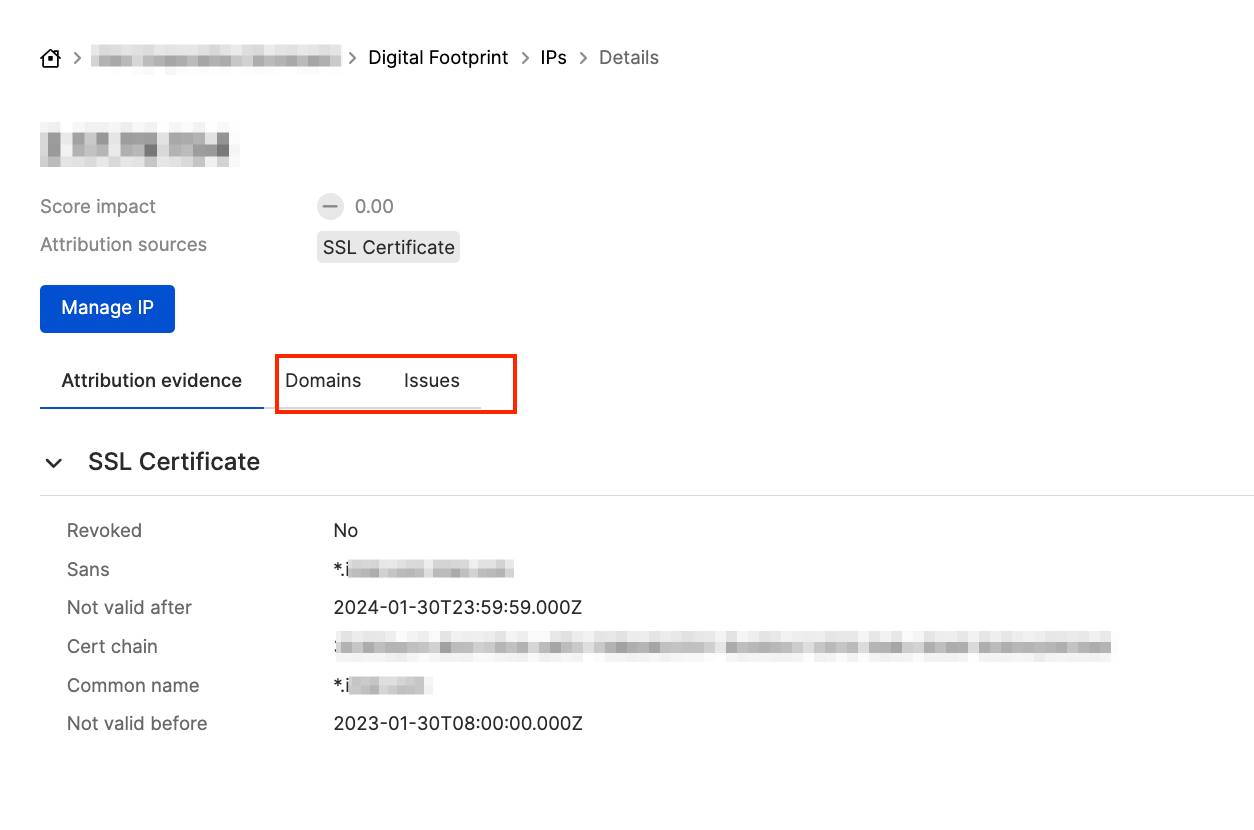Click the score impact minus icon
The height and width of the screenshot is (830, 1254).
coord(330,207)
